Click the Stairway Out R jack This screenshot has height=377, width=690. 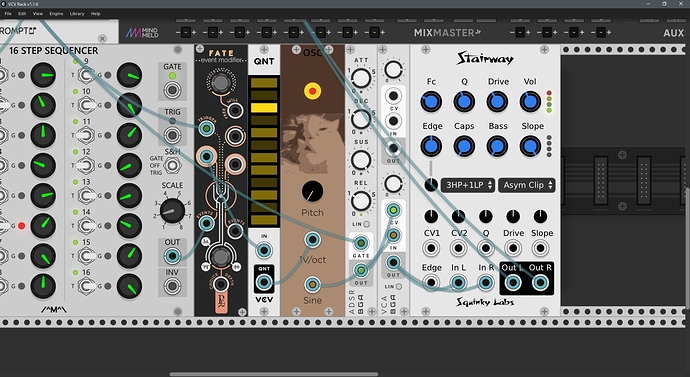(540, 282)
